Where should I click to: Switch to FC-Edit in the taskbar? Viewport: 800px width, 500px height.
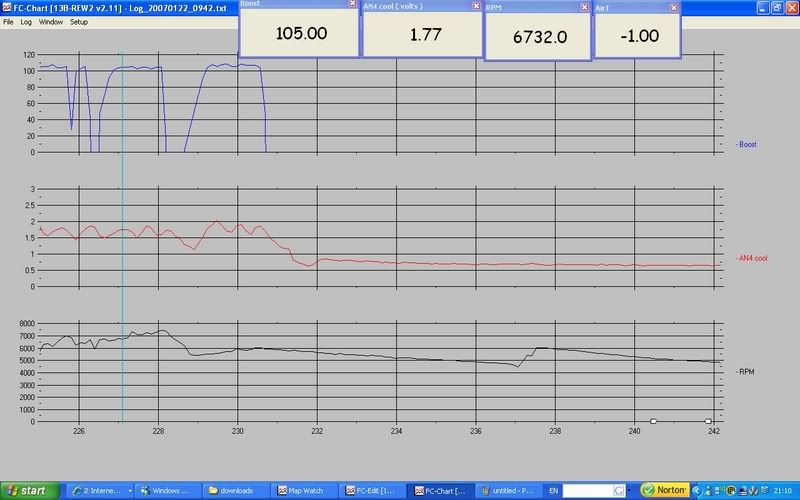pyautogui.click(x=373, y=490)
